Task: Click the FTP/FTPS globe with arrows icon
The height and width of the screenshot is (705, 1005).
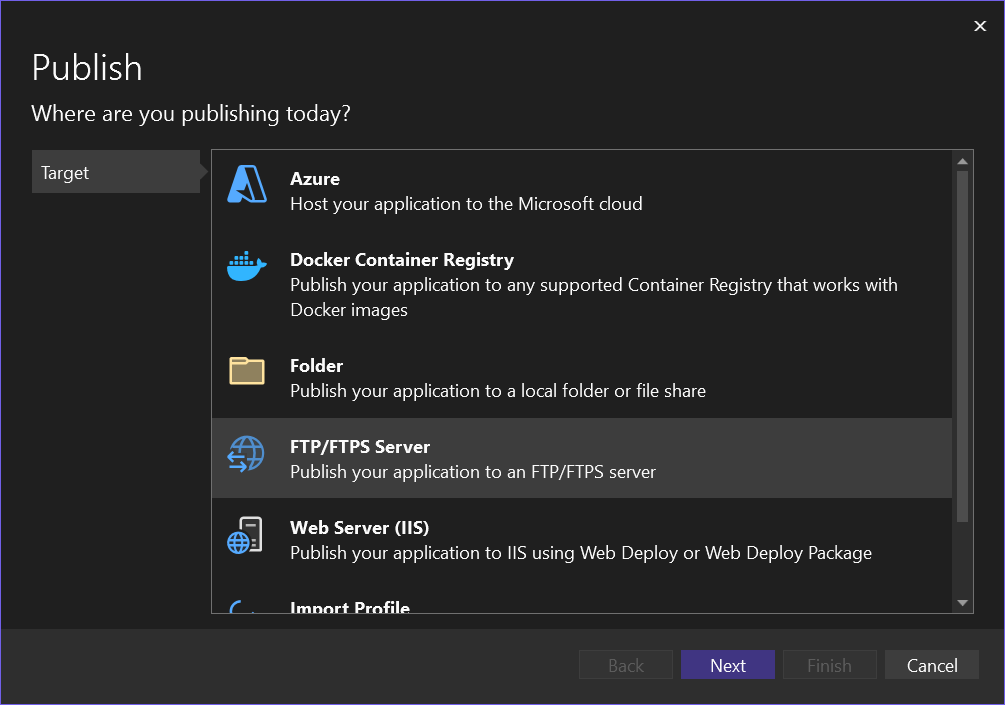Action: (247, 453)
